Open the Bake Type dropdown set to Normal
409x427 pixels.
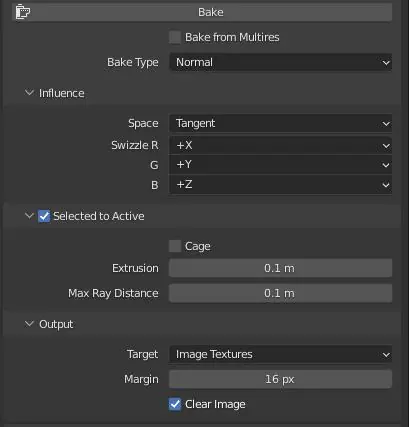(280, 62)
